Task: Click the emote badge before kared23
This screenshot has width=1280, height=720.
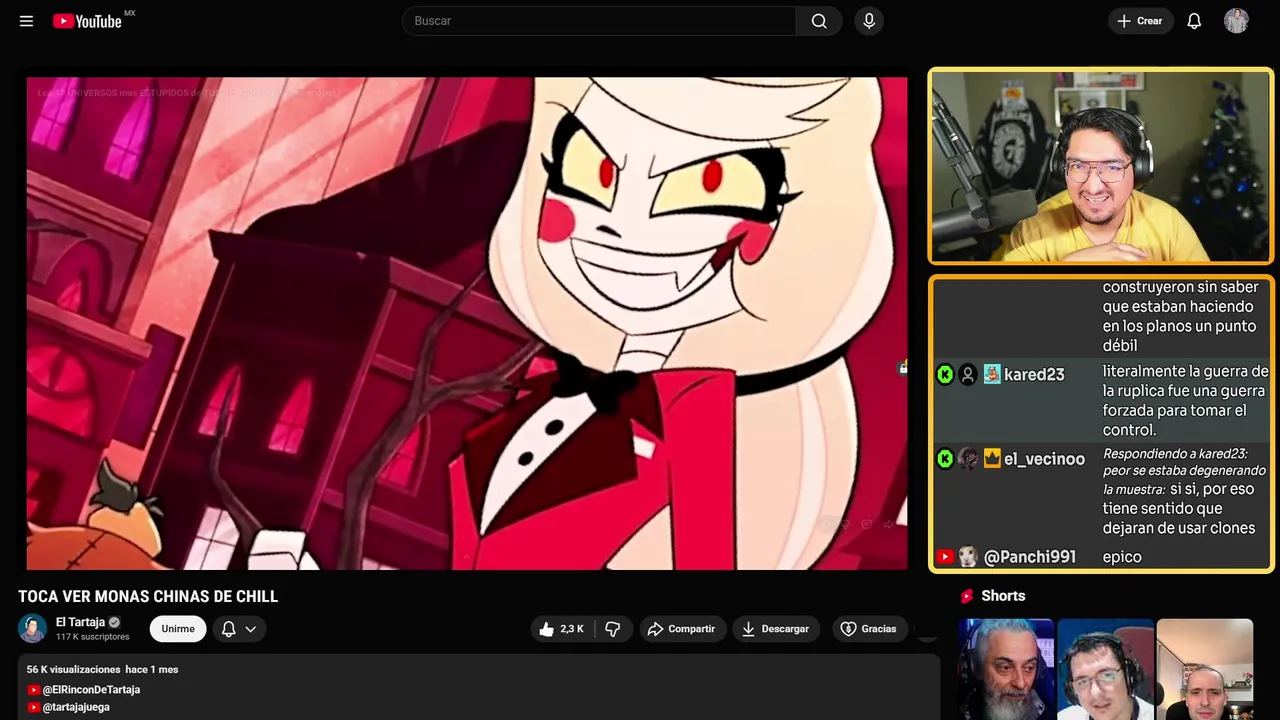Action: point(992,374)
